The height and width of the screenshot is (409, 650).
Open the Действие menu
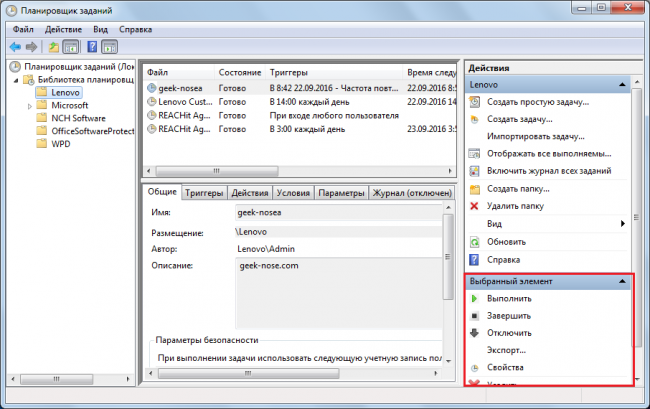[x=62, y=30]
